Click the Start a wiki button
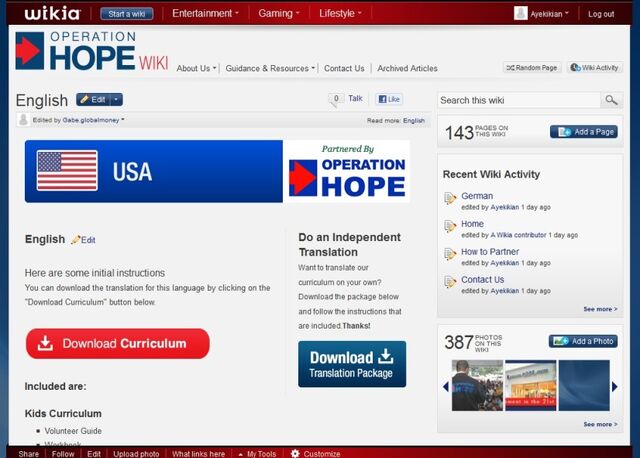This screenshot has width=640, height=458. point(127,14)
